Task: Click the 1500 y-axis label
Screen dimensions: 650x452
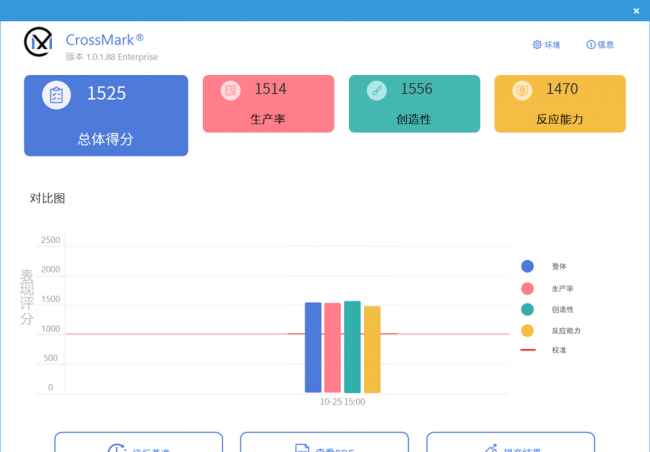Action: coord(51,299)
